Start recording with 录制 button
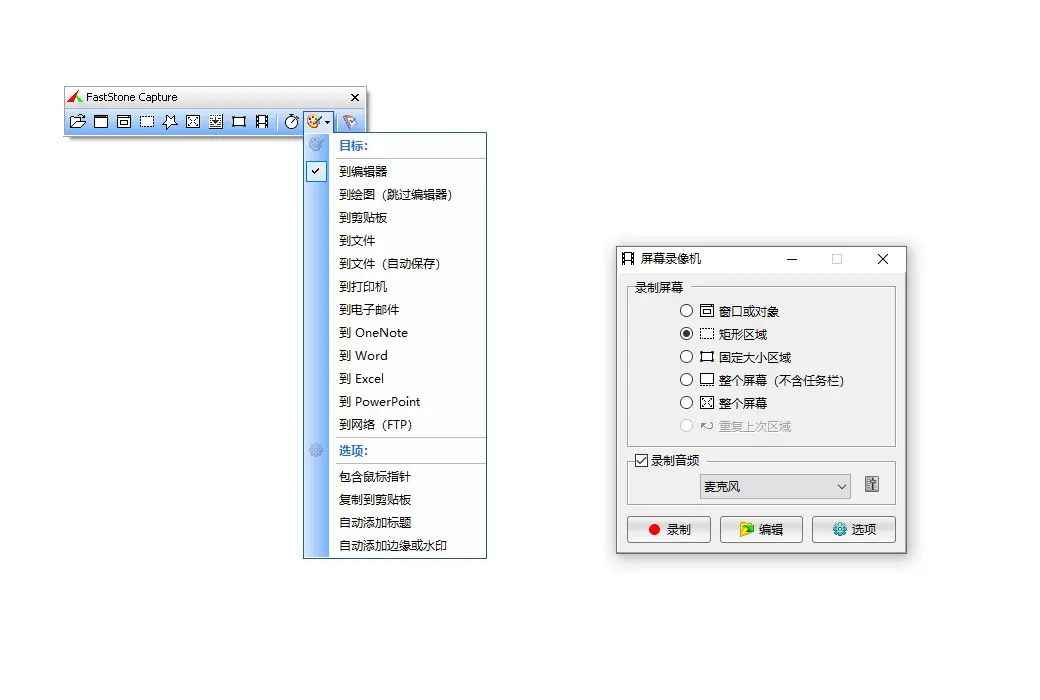 coord(669,529)
